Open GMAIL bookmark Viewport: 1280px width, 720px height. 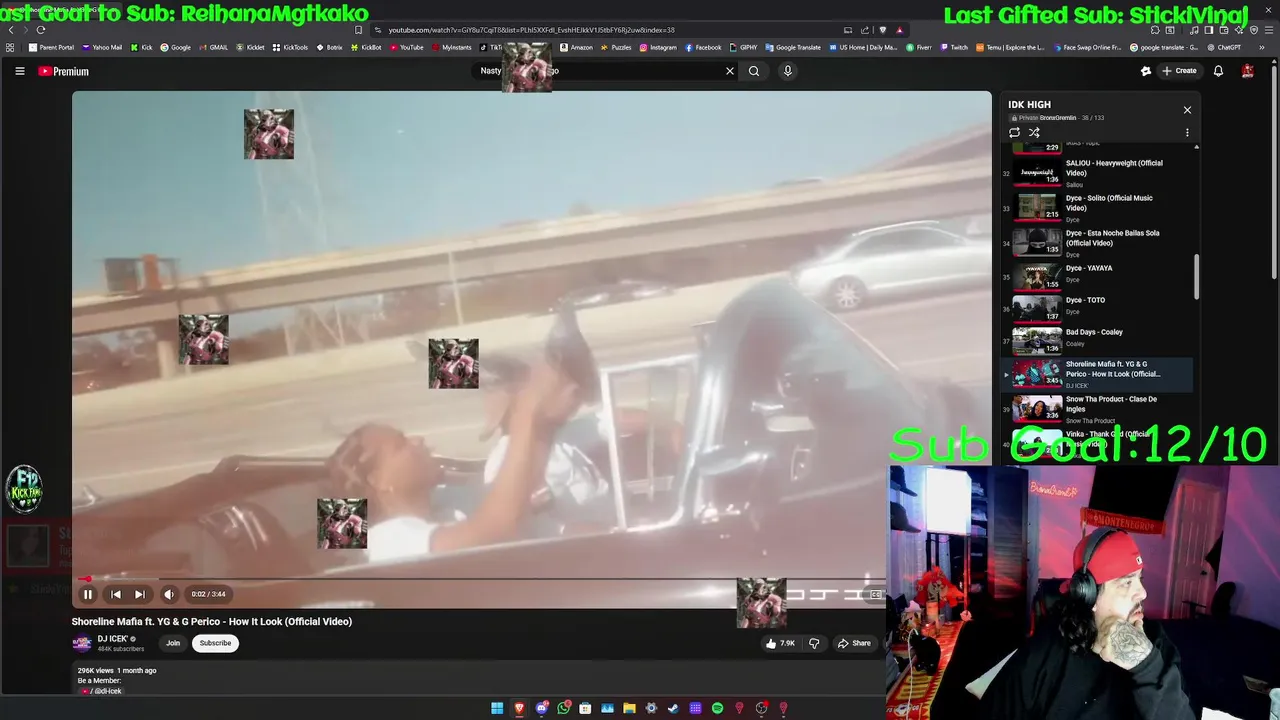(x=213, y=47)
